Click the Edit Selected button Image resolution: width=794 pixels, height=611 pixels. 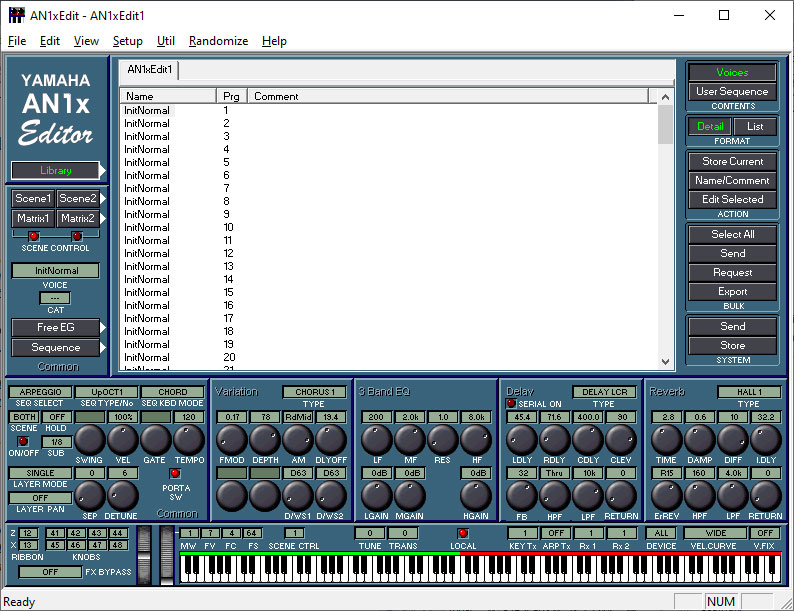(x=732, y=199)
